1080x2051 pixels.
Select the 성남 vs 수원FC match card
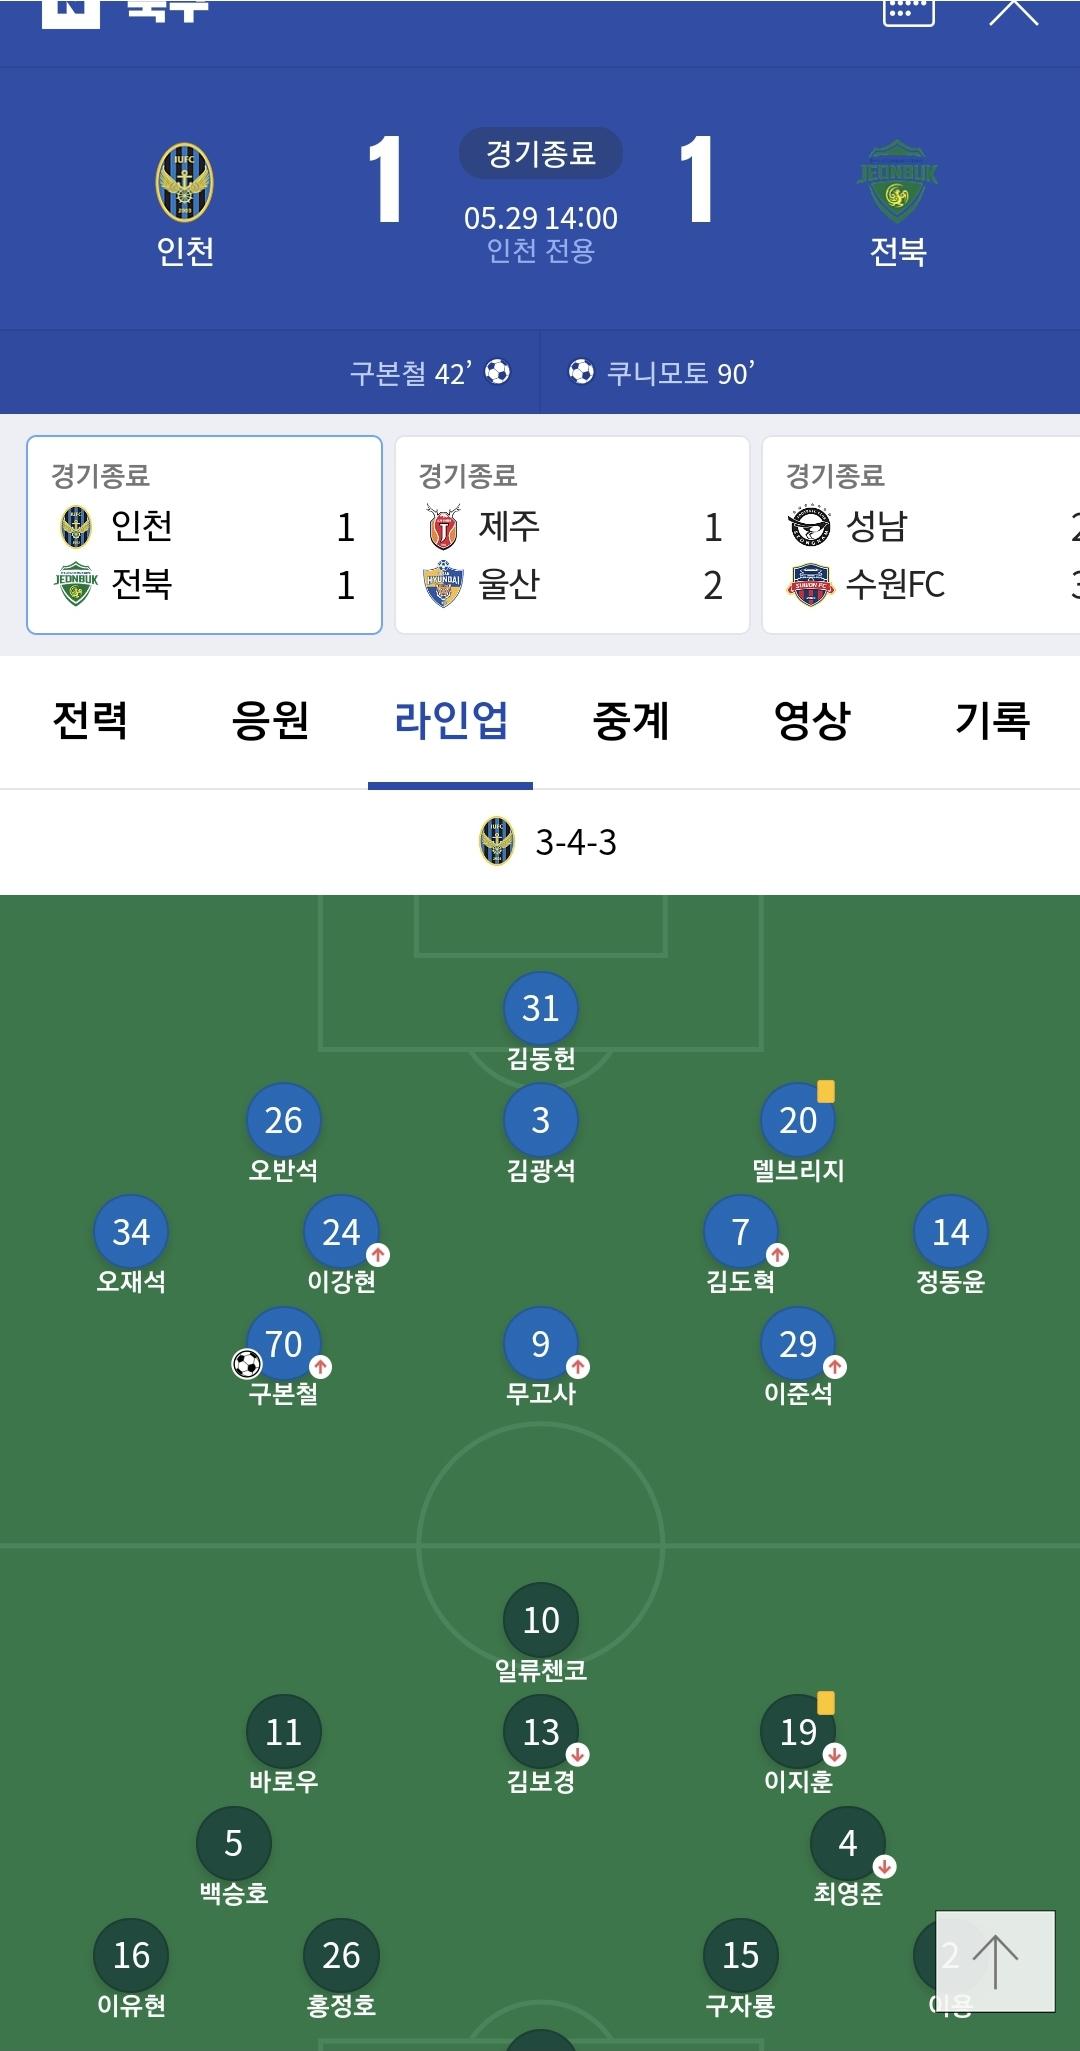tap(921, 535)
